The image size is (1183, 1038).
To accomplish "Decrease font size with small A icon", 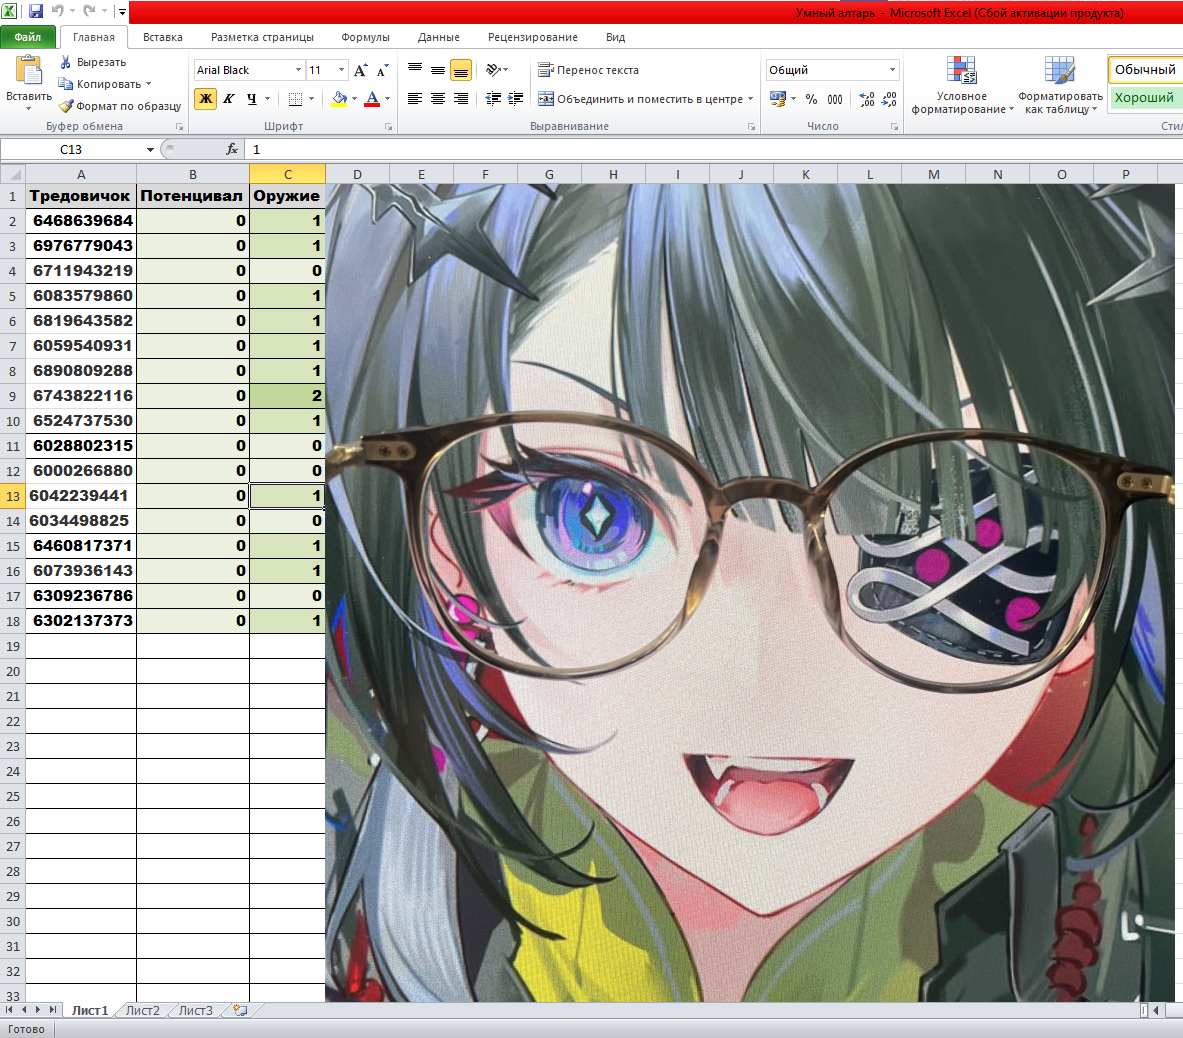I will click(x=383, y=70).
